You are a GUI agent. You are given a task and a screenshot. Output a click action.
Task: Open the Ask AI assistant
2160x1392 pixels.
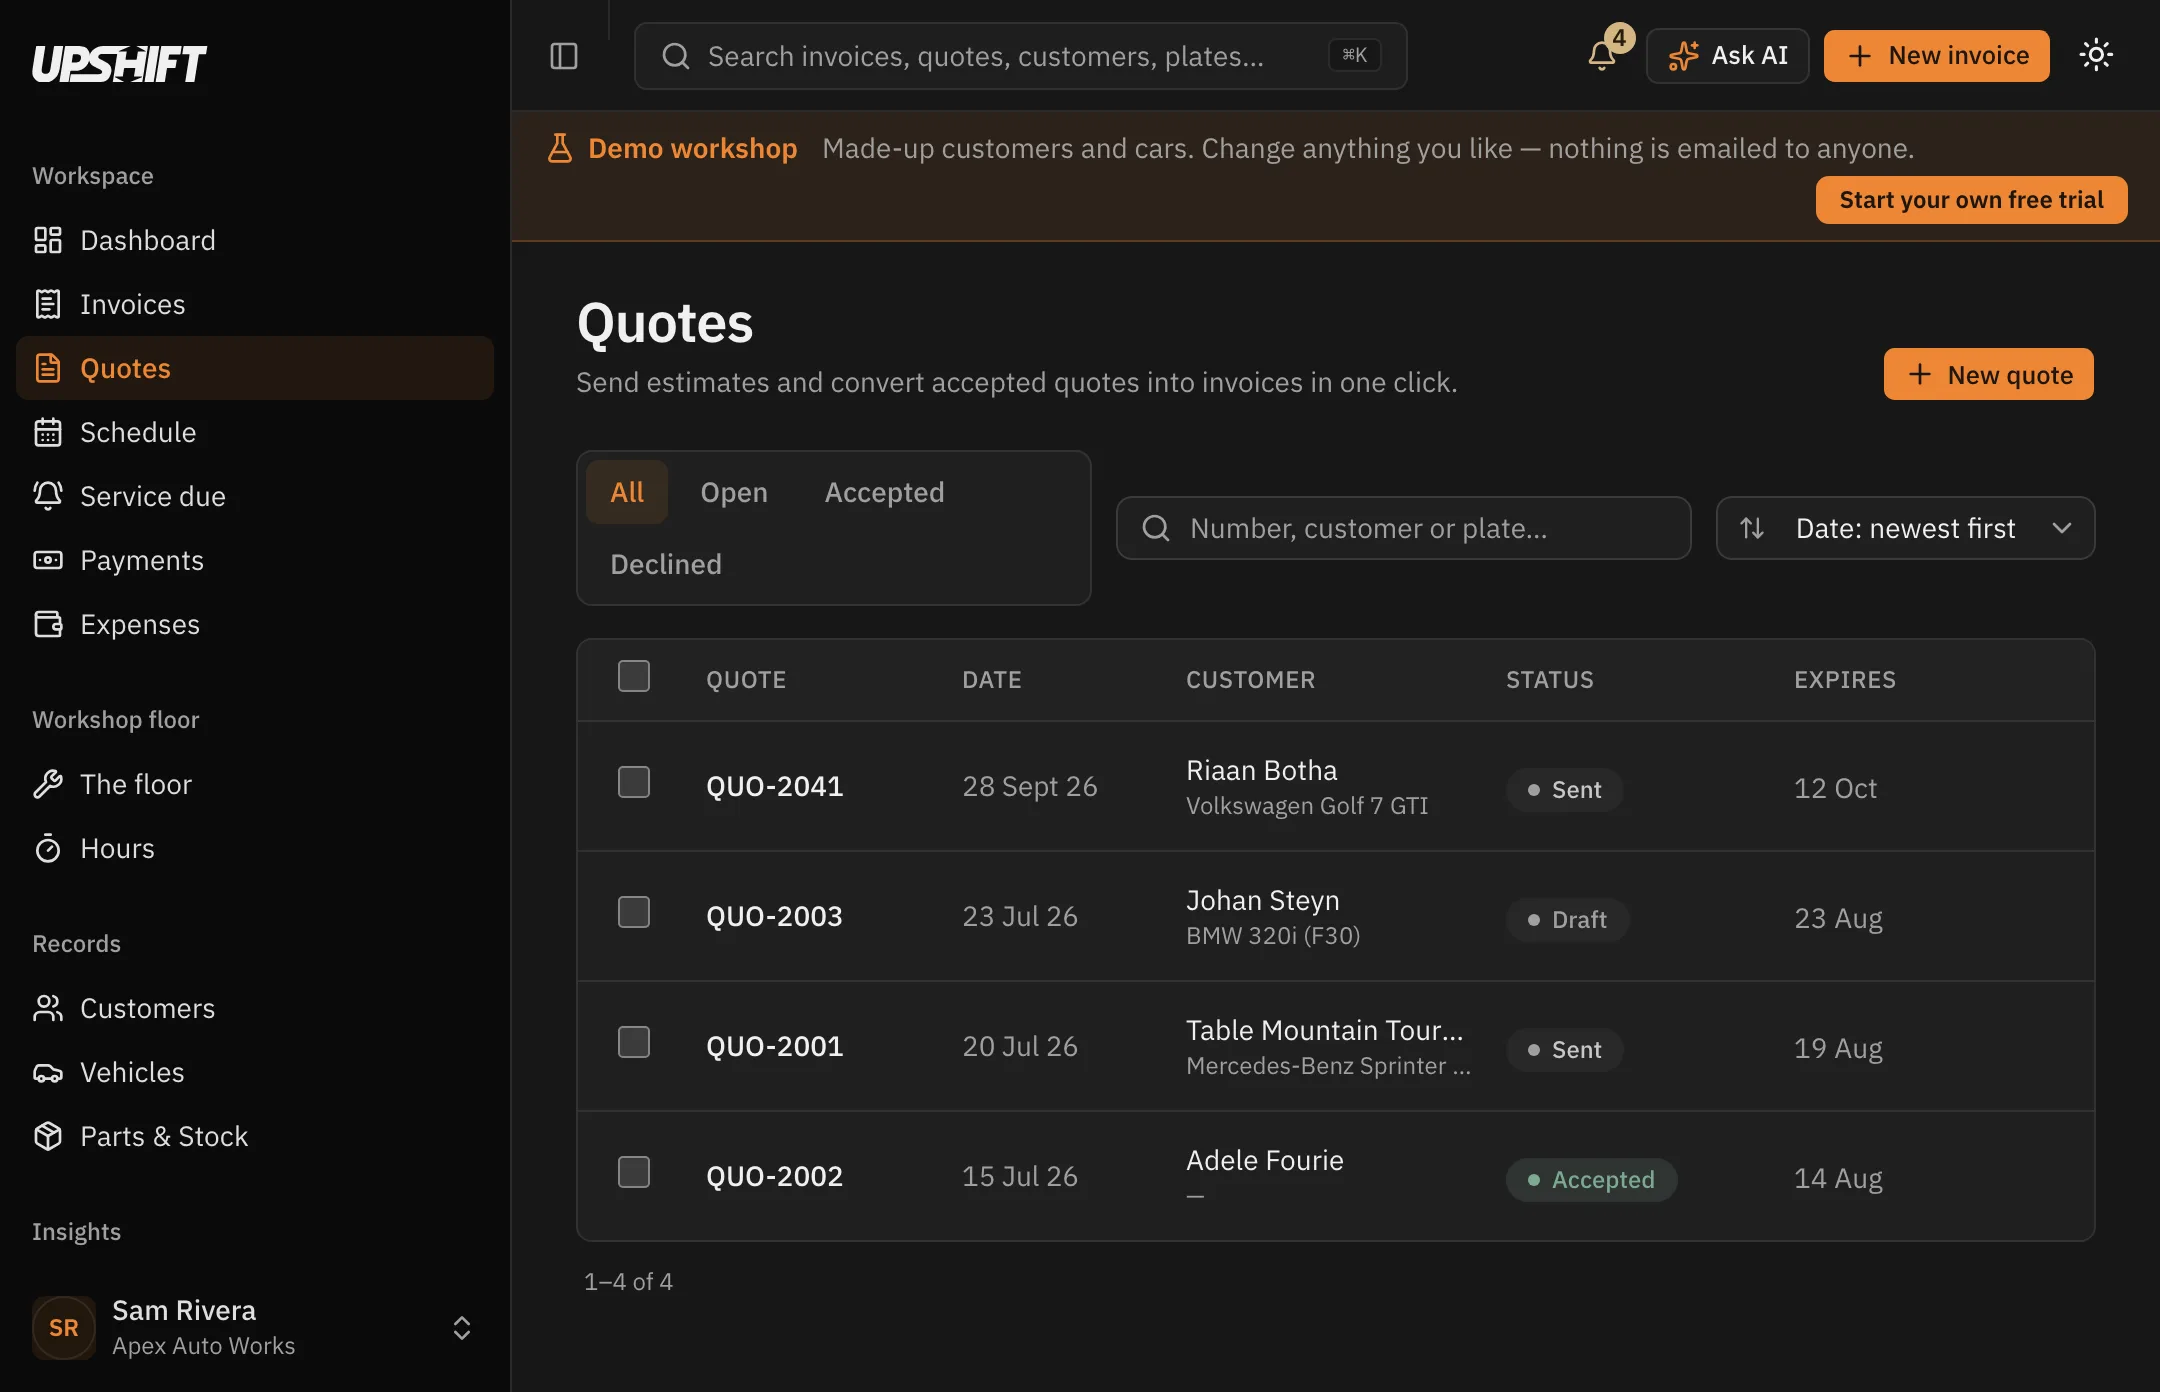pos(1727,56)
